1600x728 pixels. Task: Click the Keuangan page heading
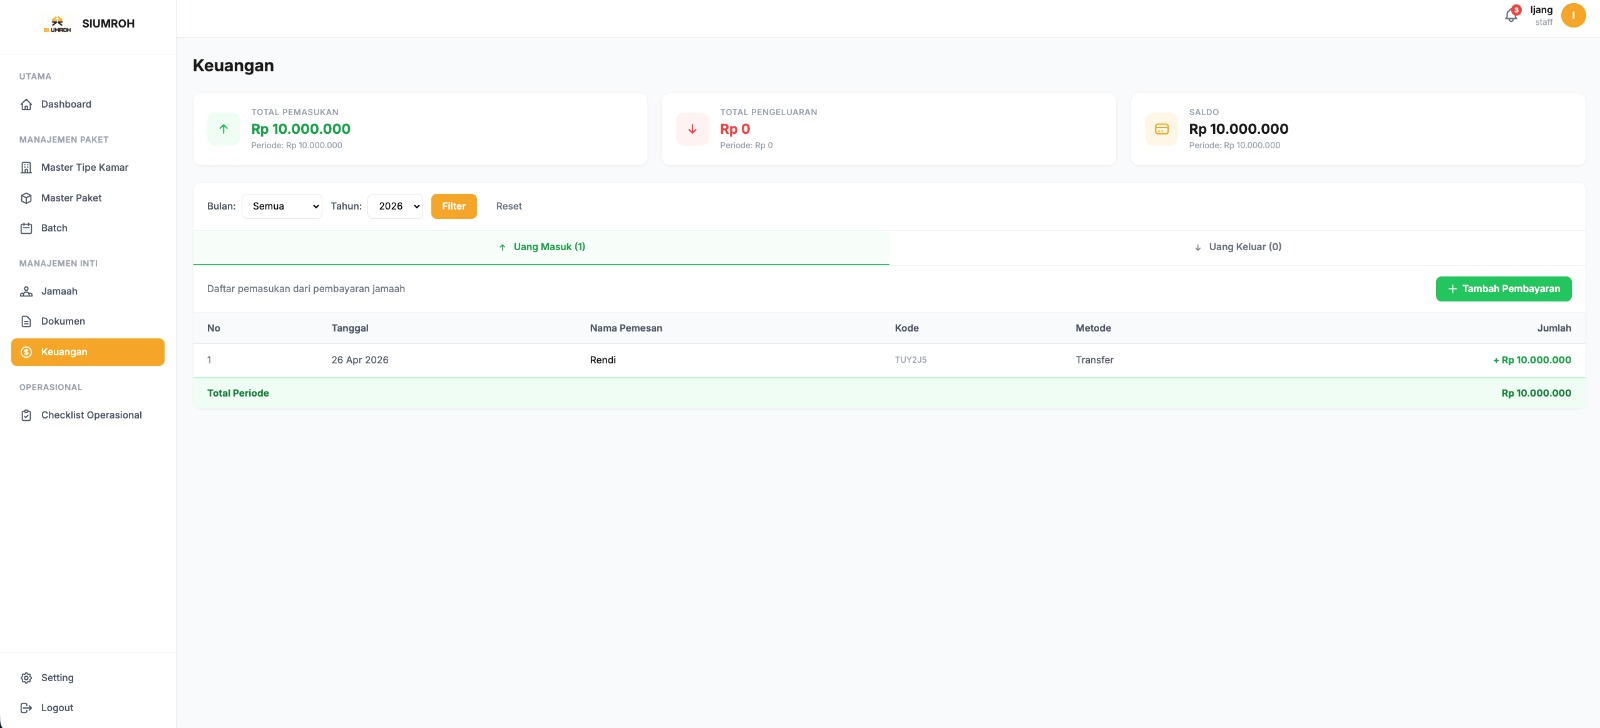point(233,65)
